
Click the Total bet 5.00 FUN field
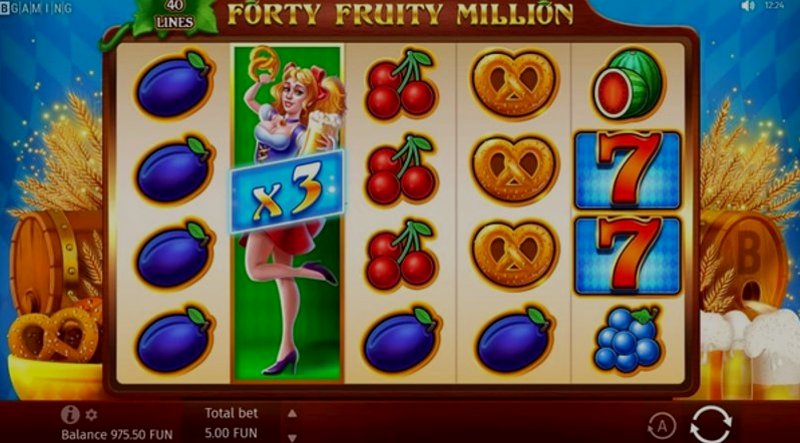point(232,423)
